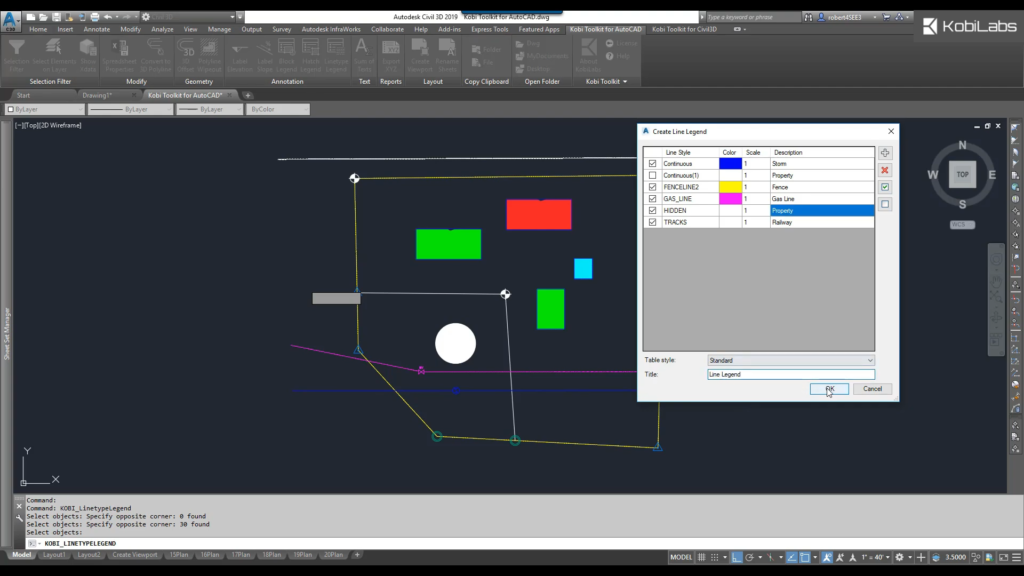Click the check all rows icon
Screen dimensions: 1024x576
tap(885, 187)
